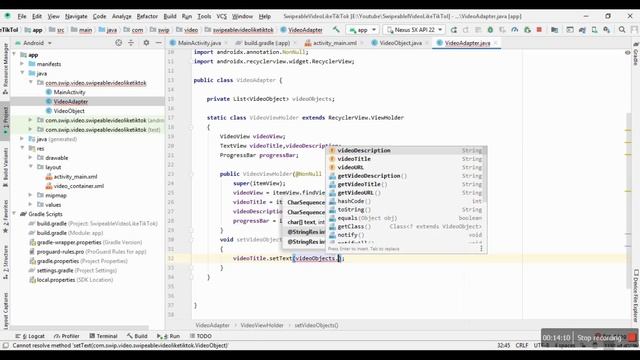Screen dimensions: 640x360
Task: Toggle the Resource Manager side tab
Action: tap(5, 69)
